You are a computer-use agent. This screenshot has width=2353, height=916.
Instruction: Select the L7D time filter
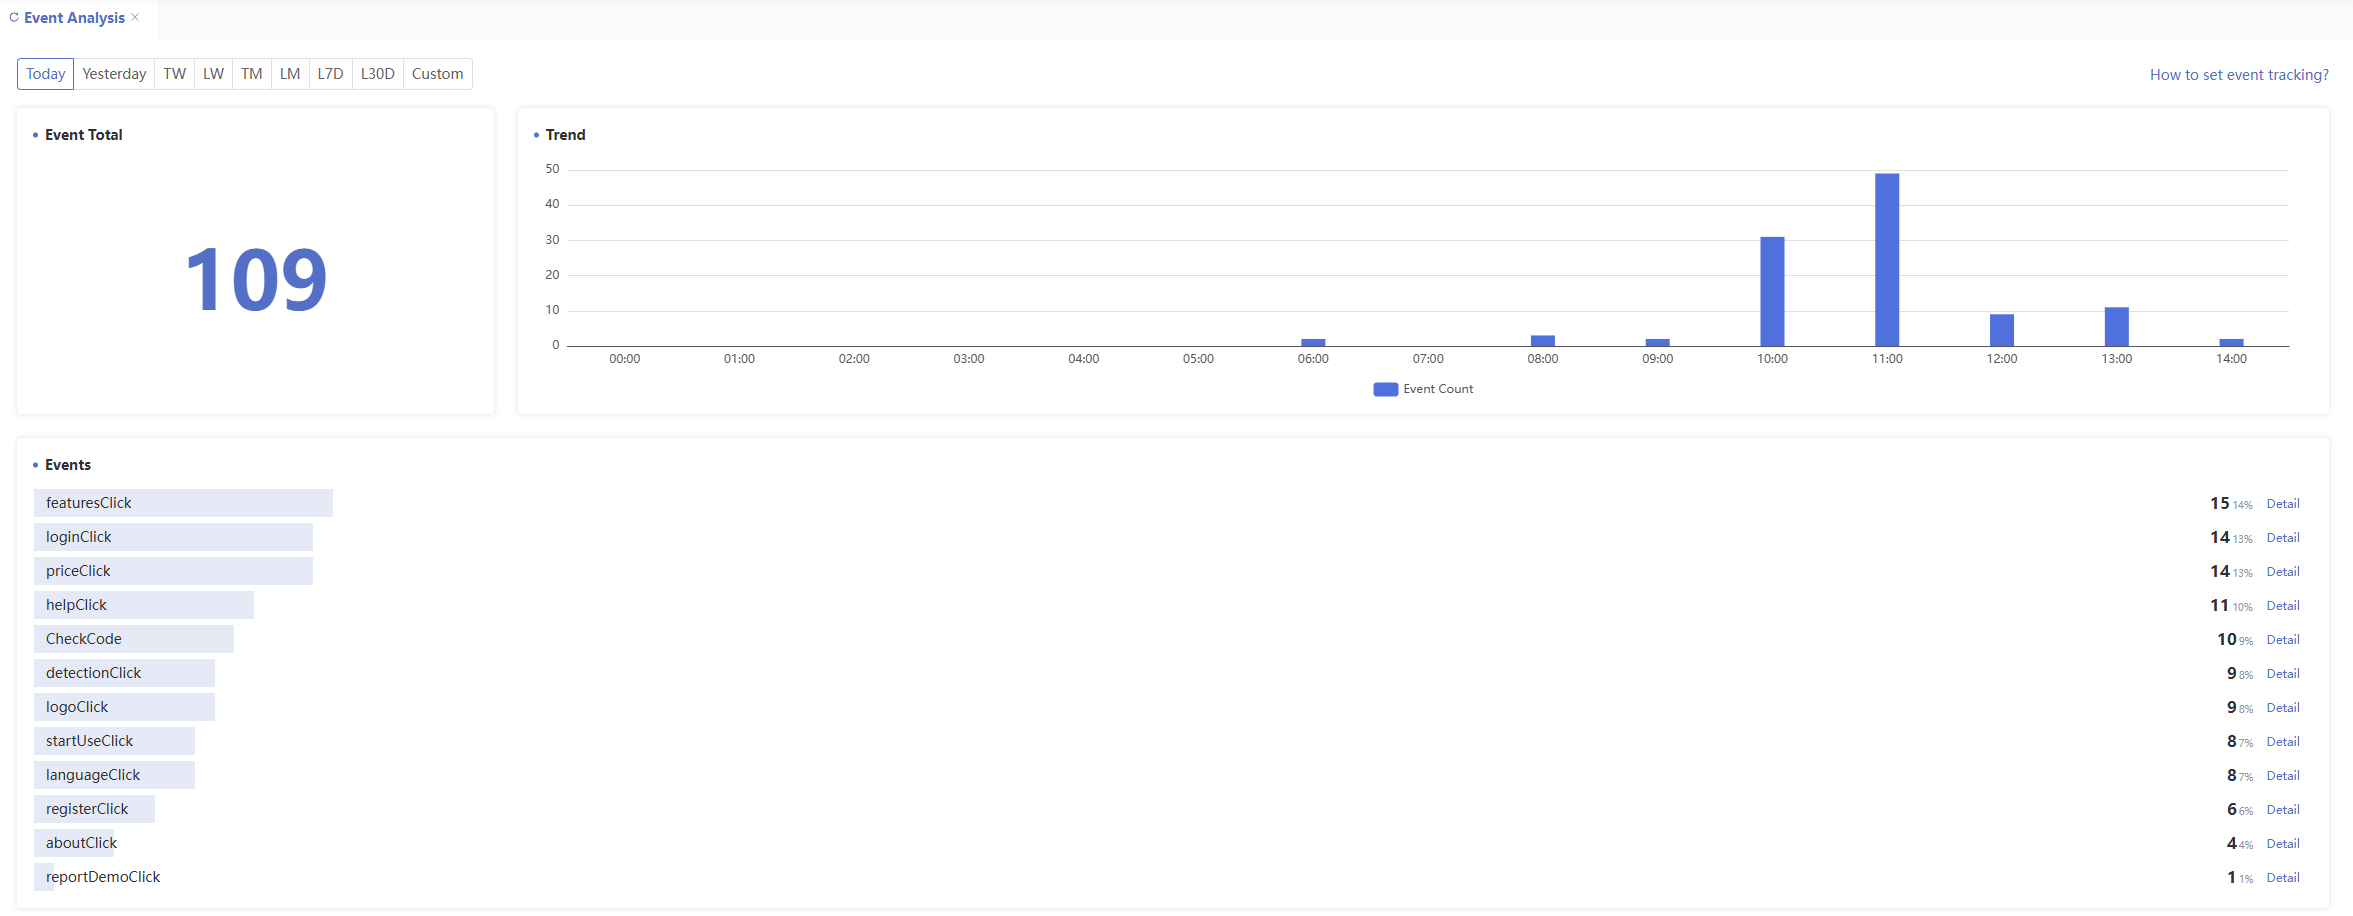point(330,74)
